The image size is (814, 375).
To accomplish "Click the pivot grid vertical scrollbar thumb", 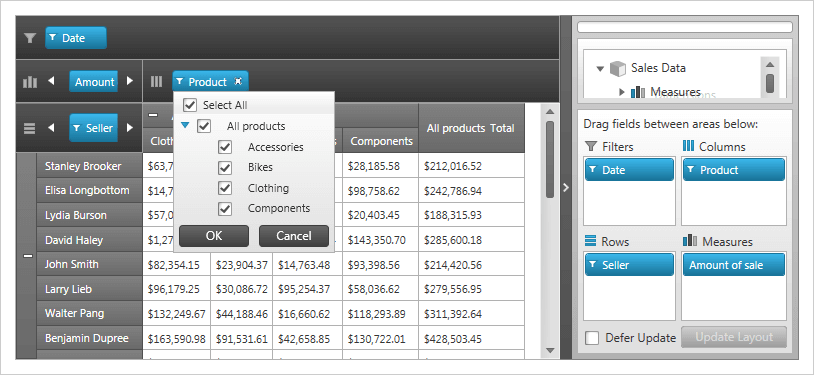I will coord(550,159).
